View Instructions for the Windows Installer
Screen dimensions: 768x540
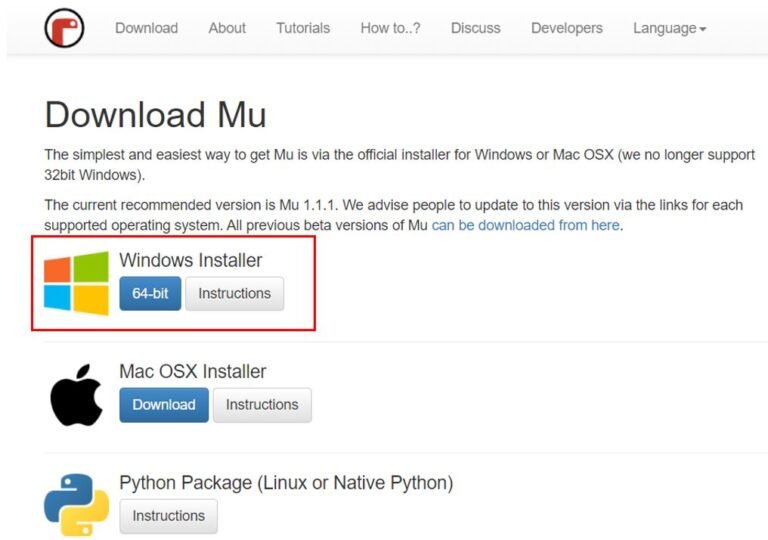click(234, 294)
